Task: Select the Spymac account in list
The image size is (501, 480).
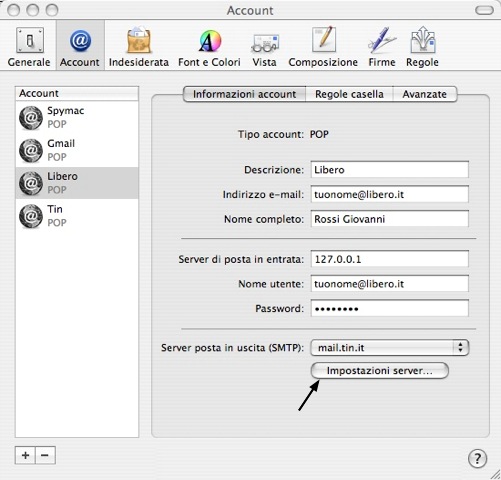Action: (x=77, y=117)
